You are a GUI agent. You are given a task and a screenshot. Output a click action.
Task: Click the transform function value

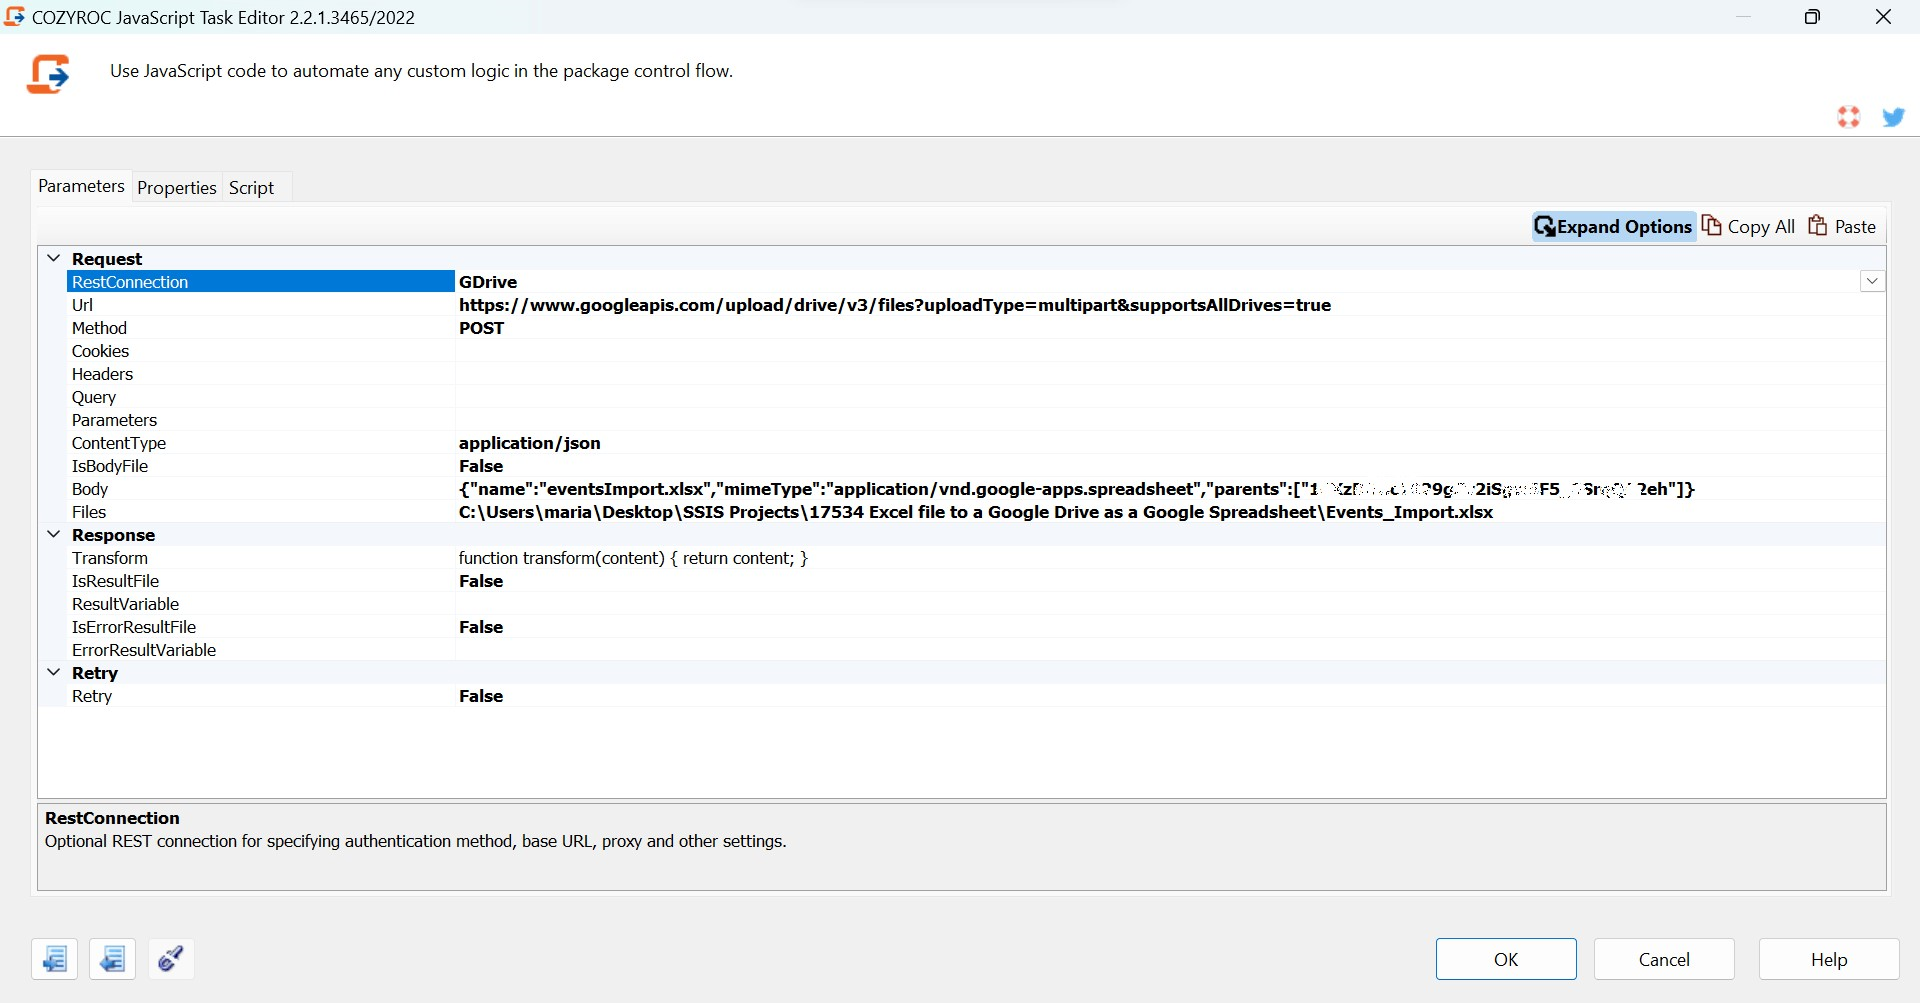pyautogui.click(x=633, y=558)
